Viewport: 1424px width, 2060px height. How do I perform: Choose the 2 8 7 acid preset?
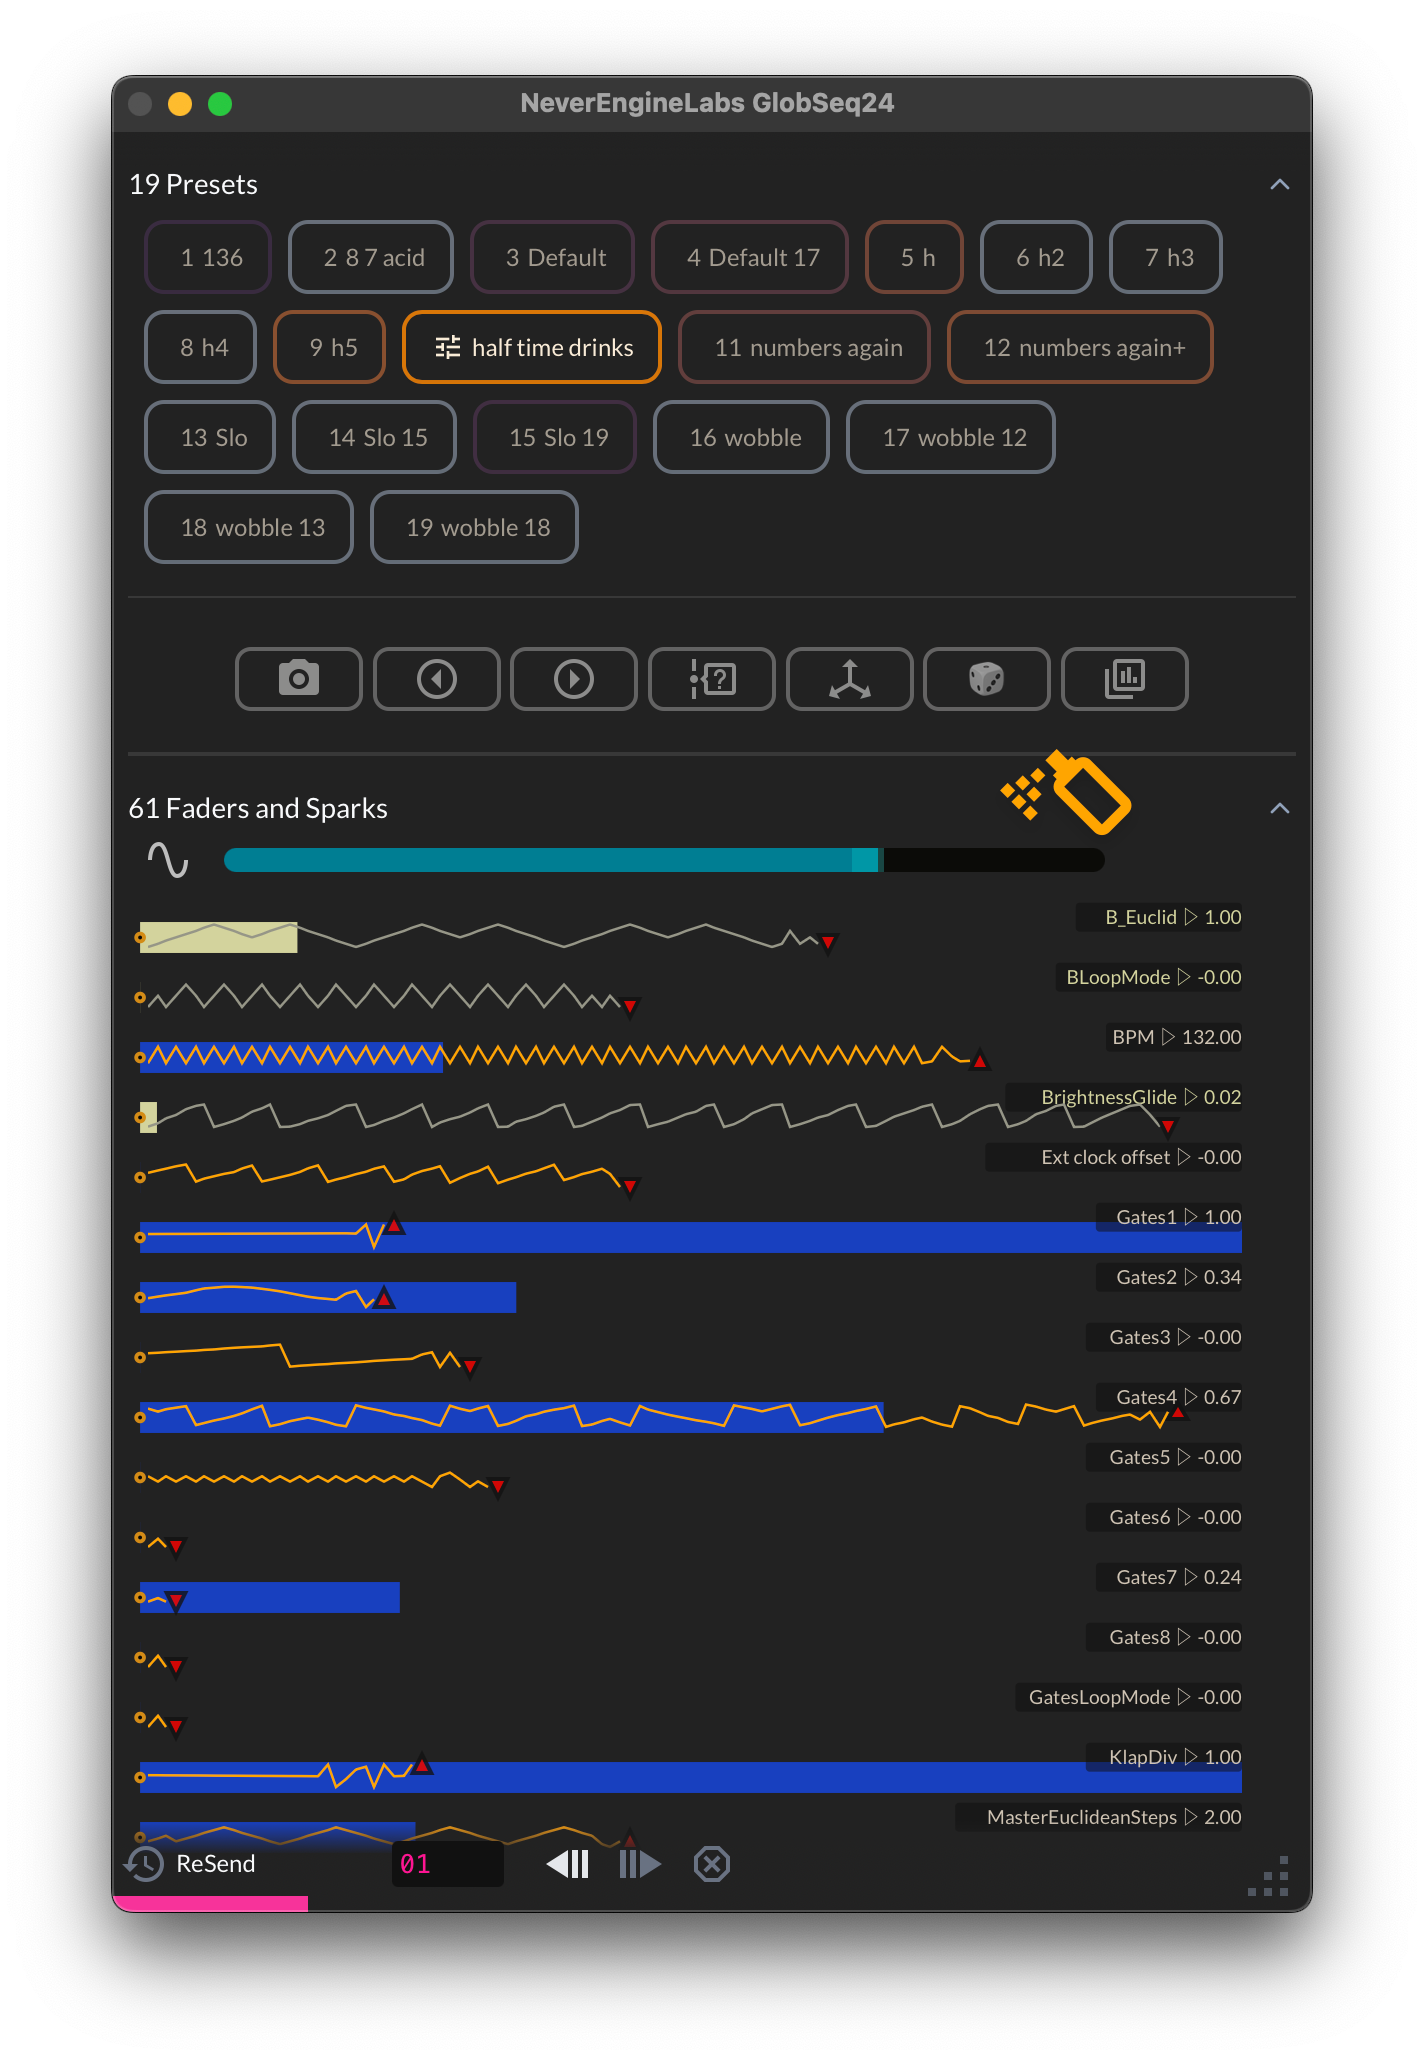coord(371,257)
